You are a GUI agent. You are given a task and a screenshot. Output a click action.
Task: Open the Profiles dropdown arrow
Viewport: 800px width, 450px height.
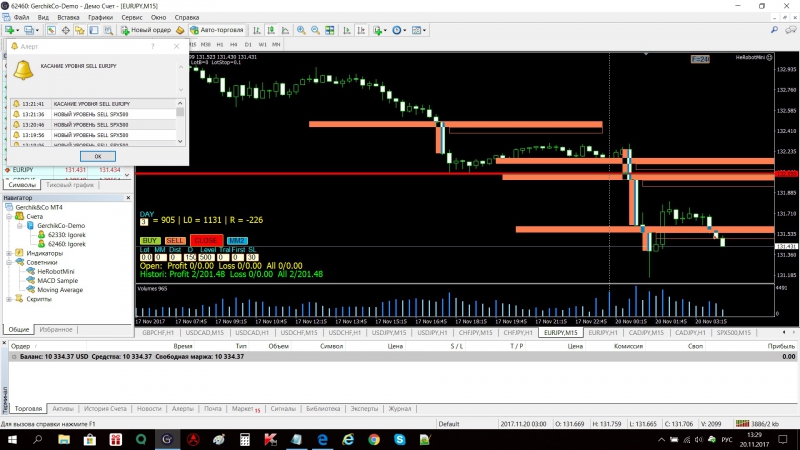click(x=37, y=31)
